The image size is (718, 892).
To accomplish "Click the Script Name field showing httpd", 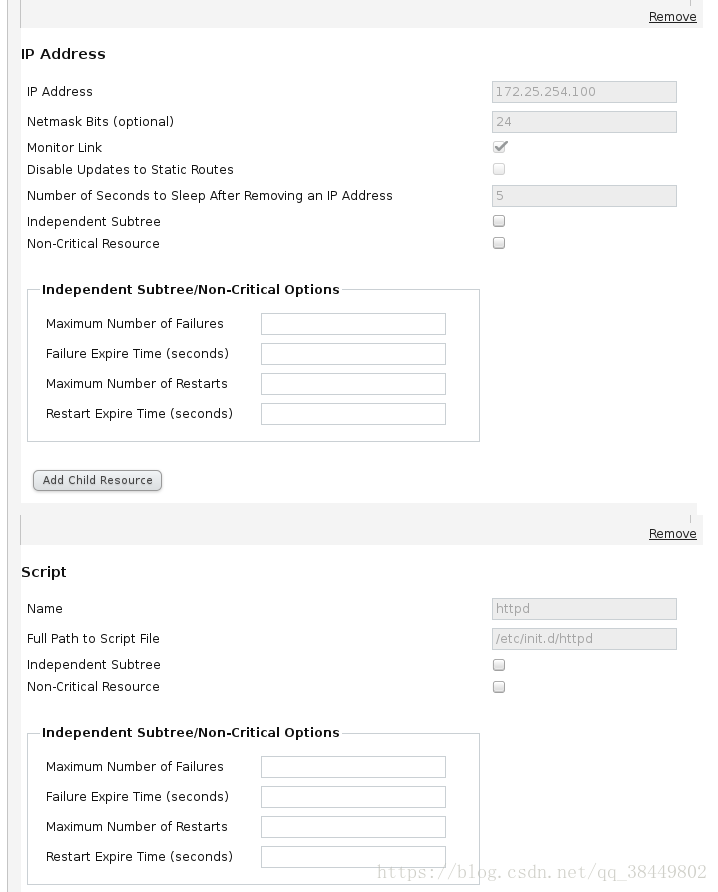I will click(x=584, y=609).
